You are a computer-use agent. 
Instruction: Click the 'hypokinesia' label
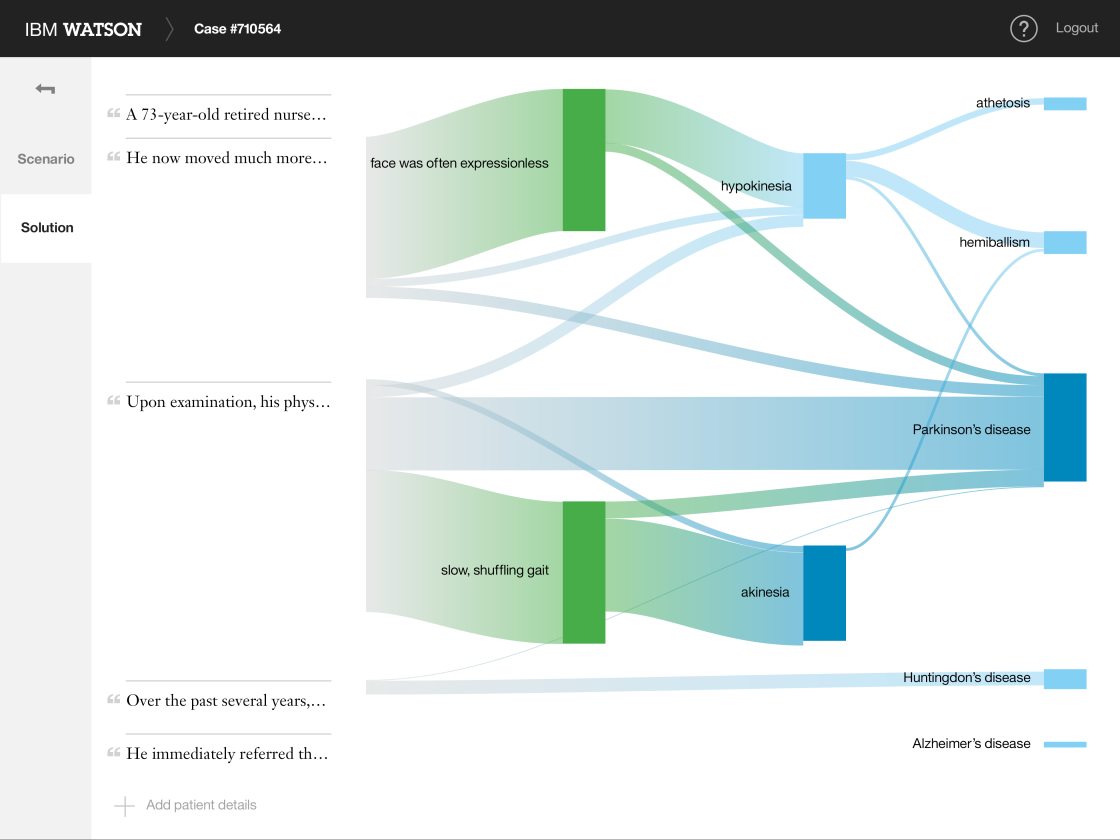(756, 186)
